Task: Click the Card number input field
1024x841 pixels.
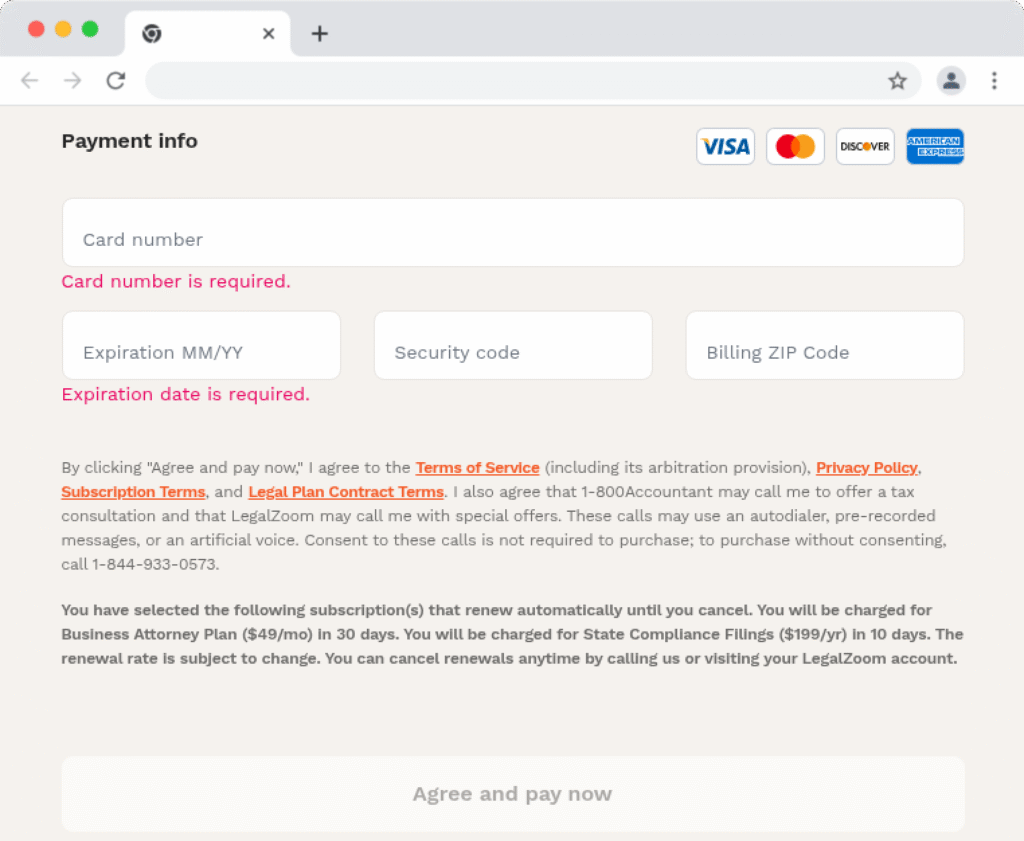Action: (x=513, y=232)
